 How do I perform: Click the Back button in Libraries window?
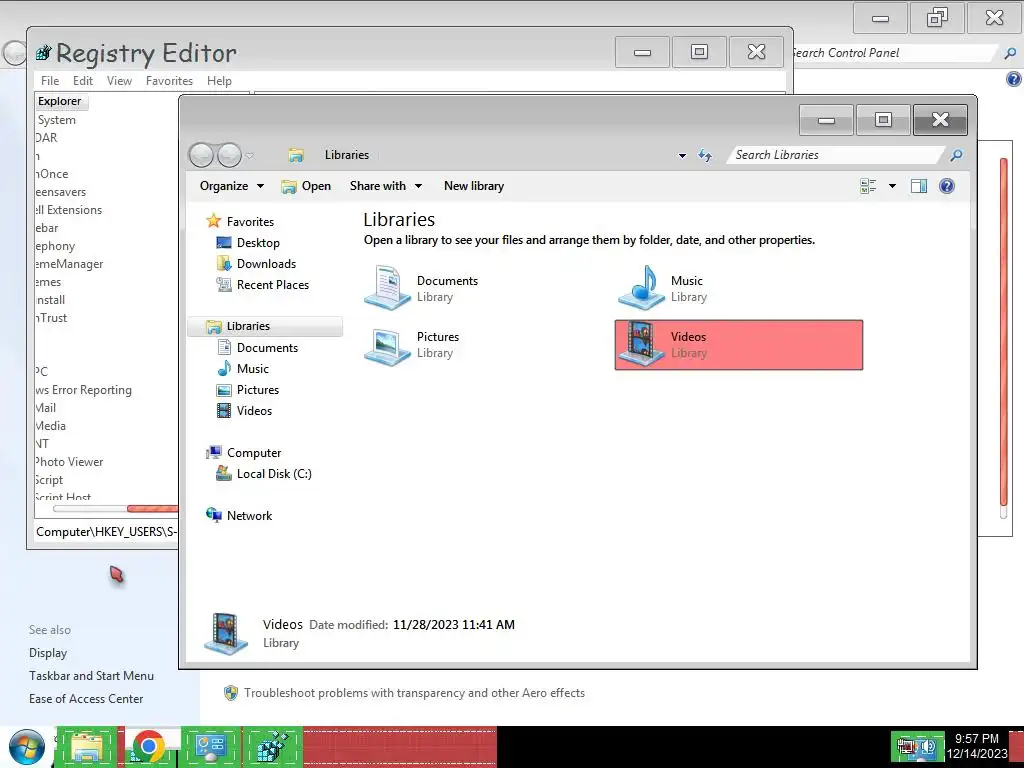(201, 155)
